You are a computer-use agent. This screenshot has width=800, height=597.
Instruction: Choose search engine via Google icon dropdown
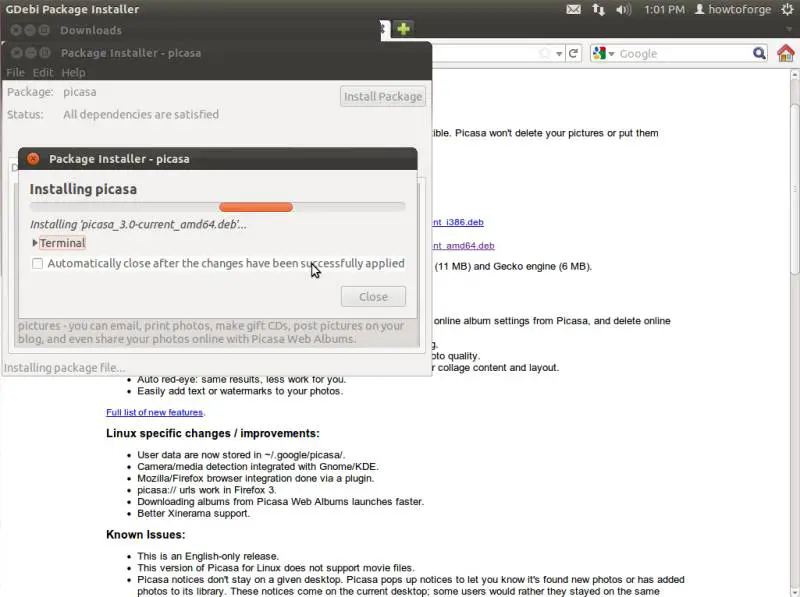point(604,53)
